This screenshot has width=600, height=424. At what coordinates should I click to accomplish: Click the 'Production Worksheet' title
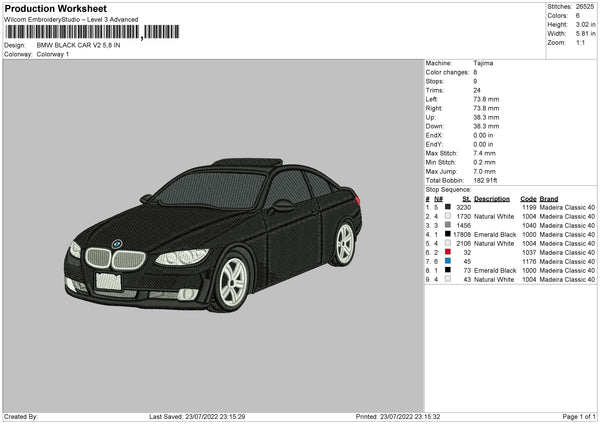(x=55, y=9)
